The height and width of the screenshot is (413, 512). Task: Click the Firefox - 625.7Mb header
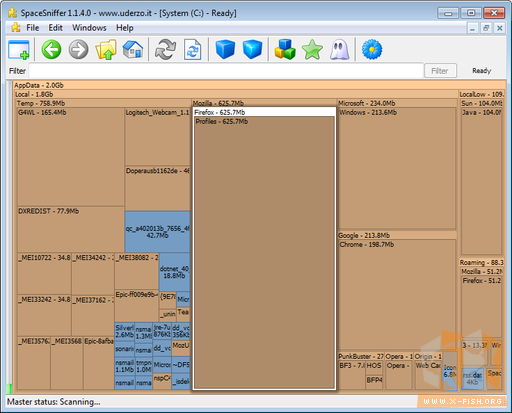click(264, 112)
